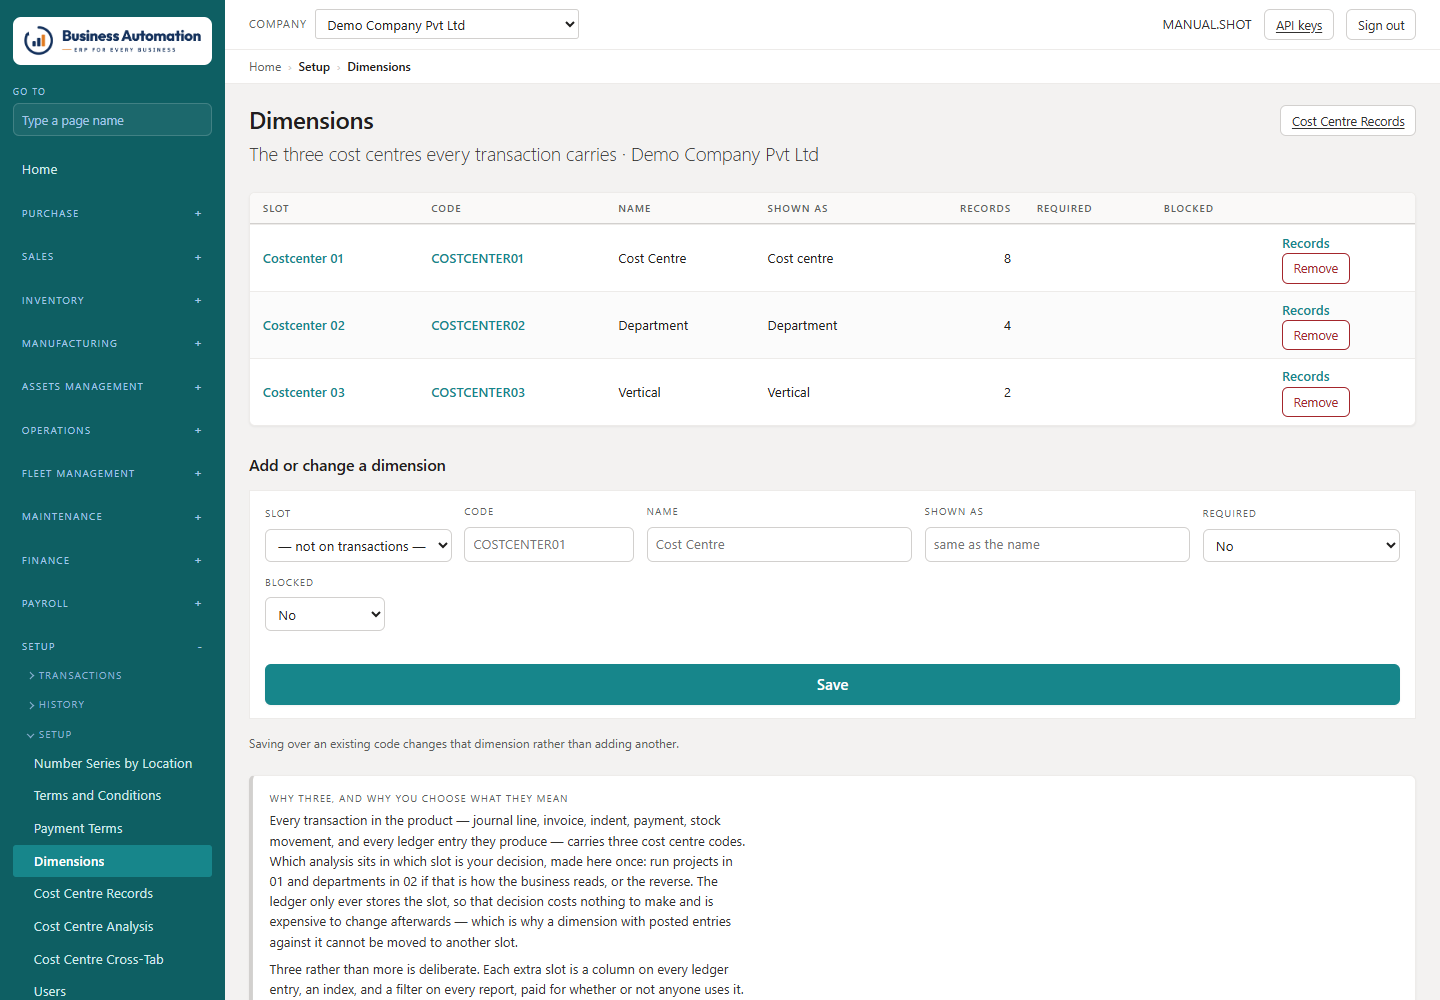This screenshot has height=1000, width=1440.
Task: Click the Sign out button
Action: coord(1381,25)
